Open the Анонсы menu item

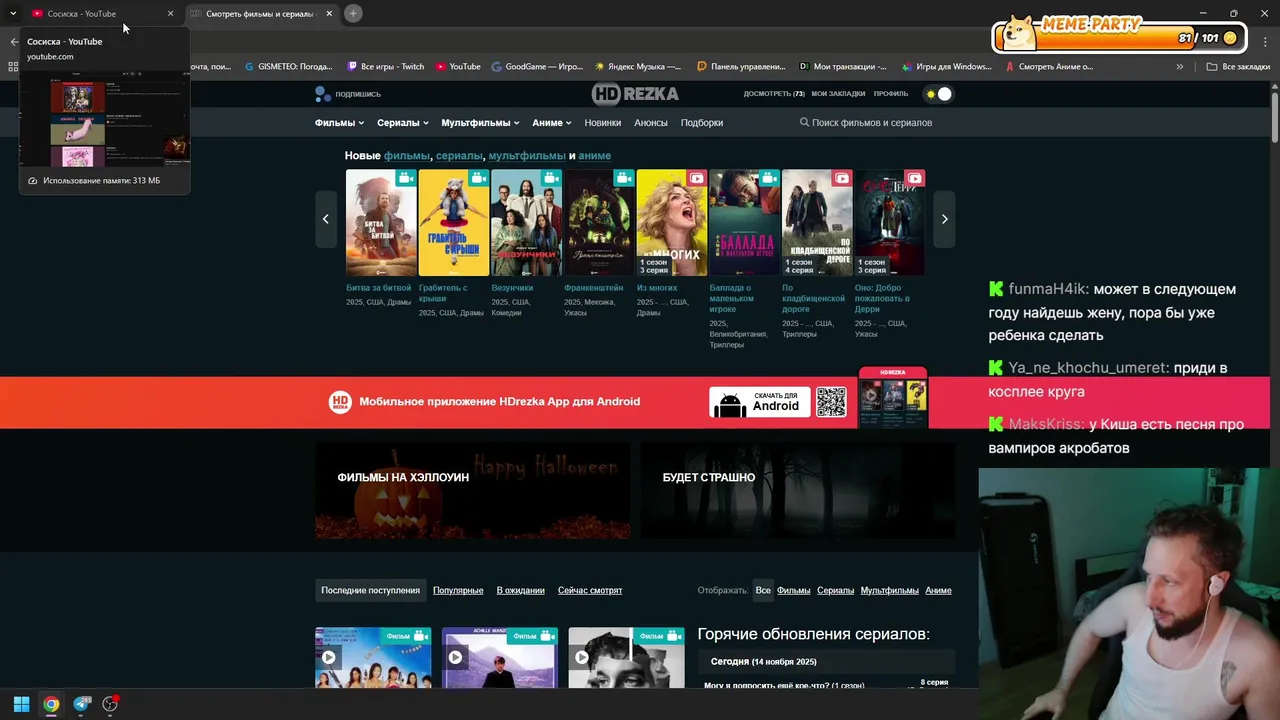point(651,123)
